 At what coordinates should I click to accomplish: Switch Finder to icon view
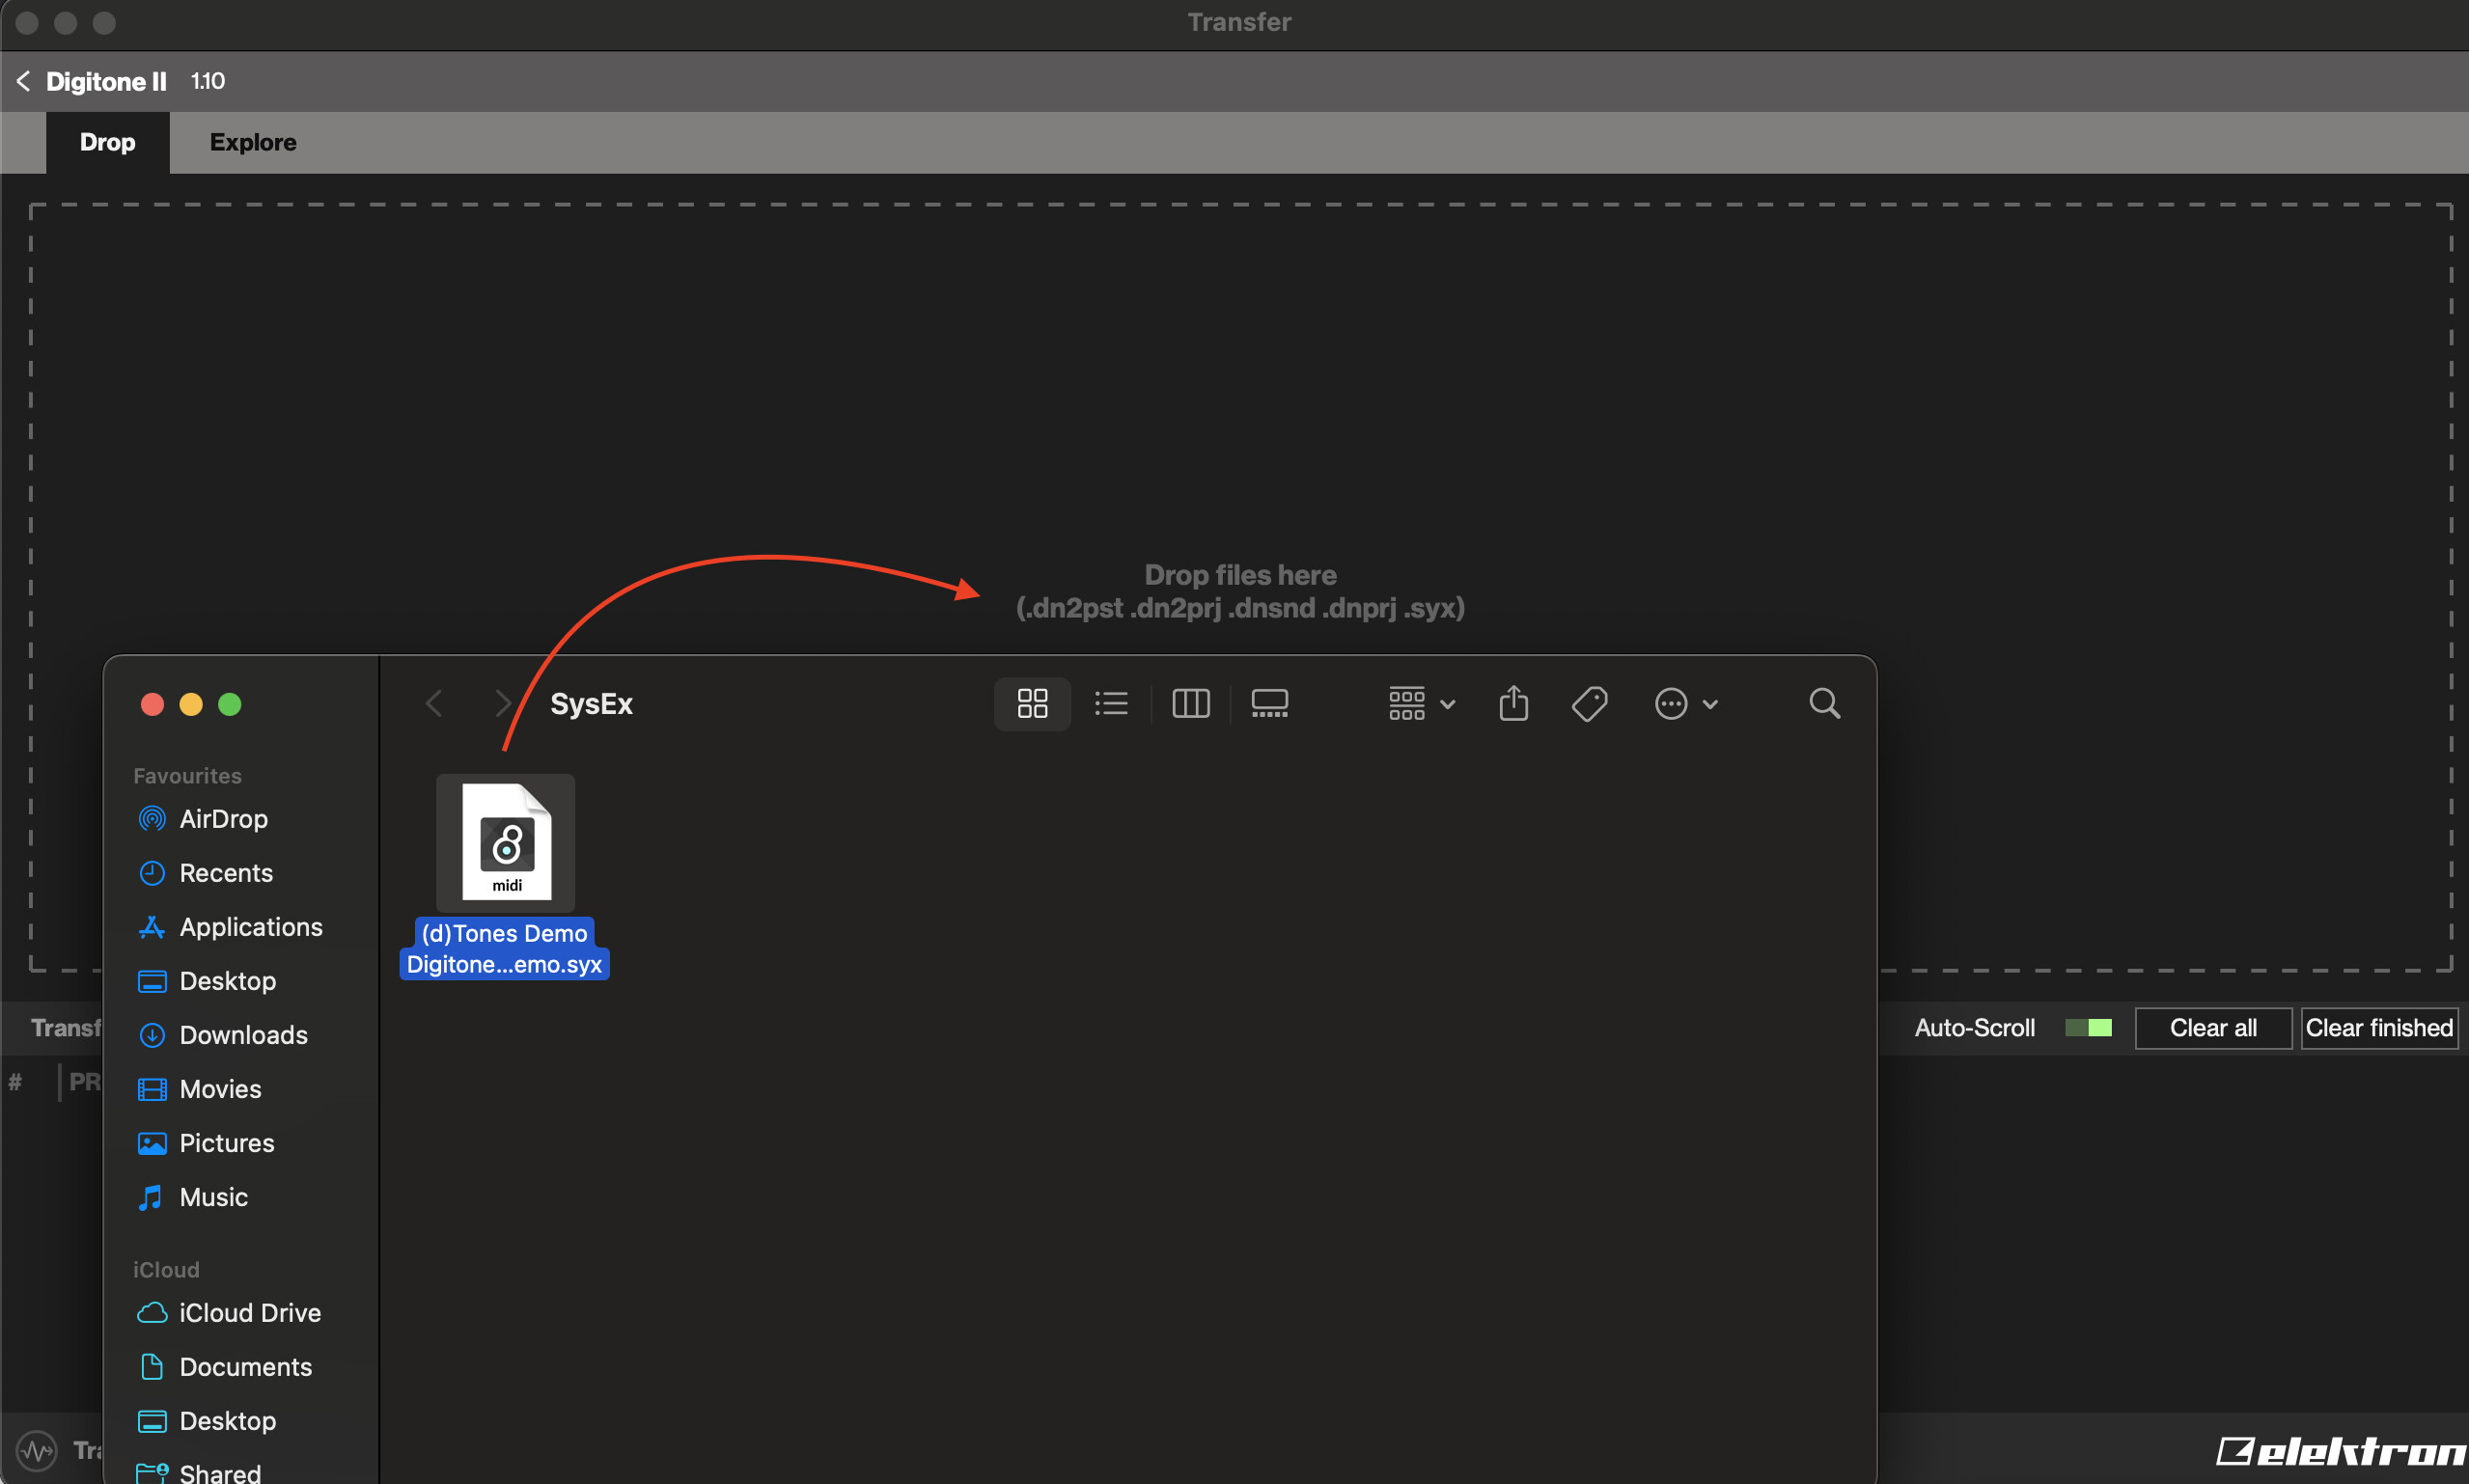(1032, 704)
